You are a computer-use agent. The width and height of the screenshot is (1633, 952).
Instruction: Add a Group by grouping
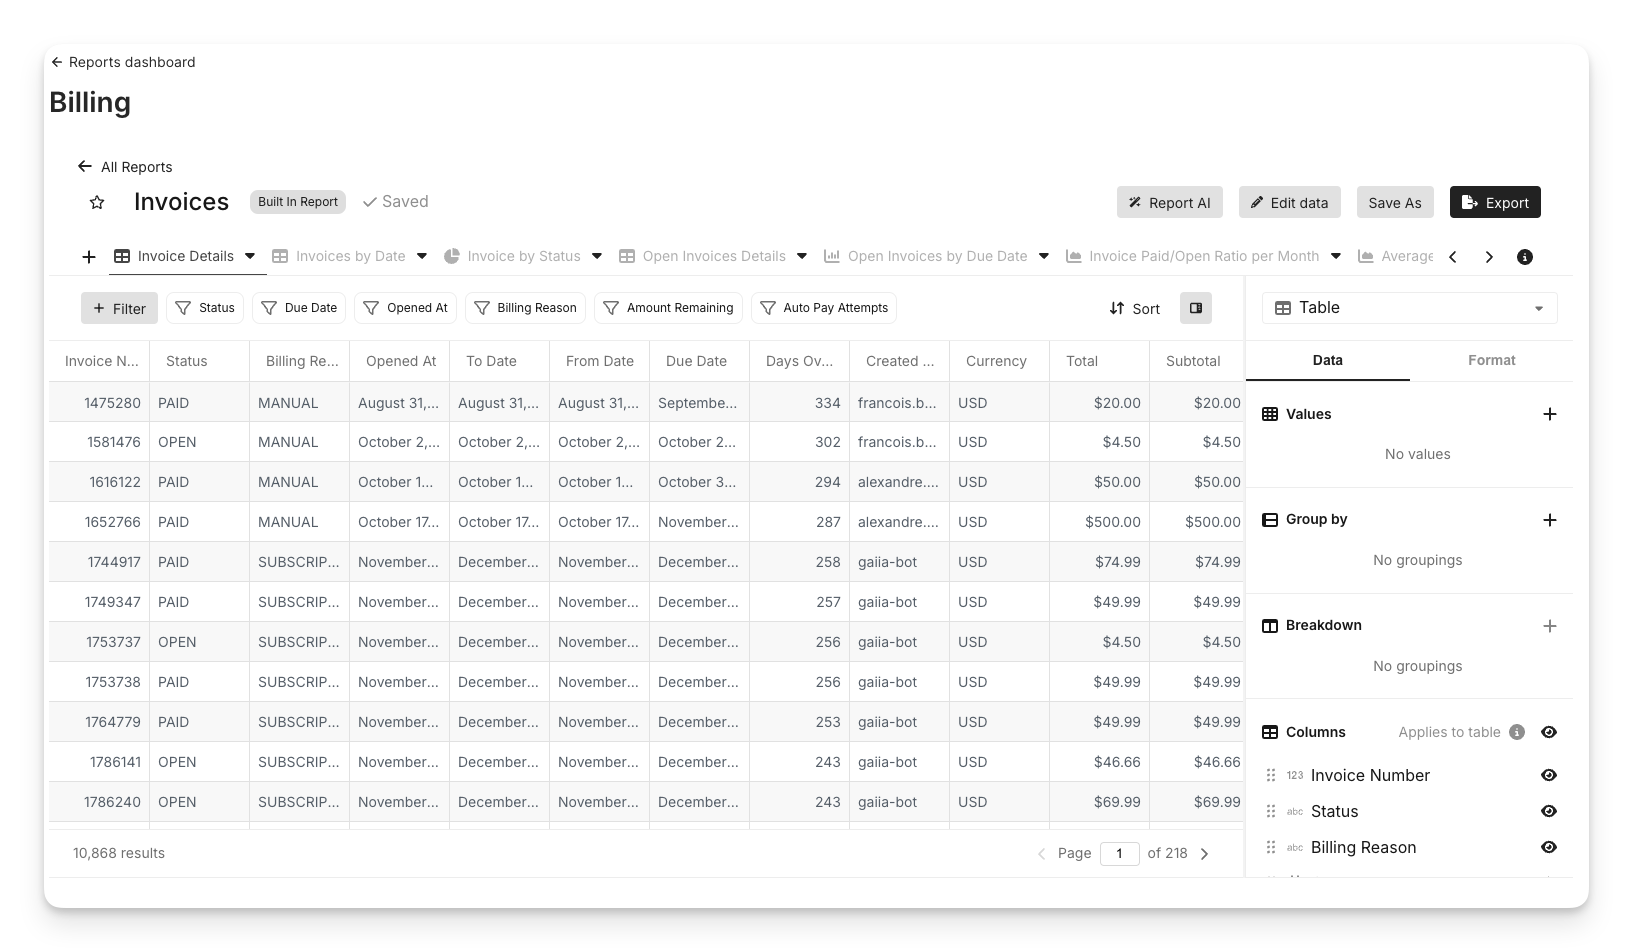(1549, 520)
